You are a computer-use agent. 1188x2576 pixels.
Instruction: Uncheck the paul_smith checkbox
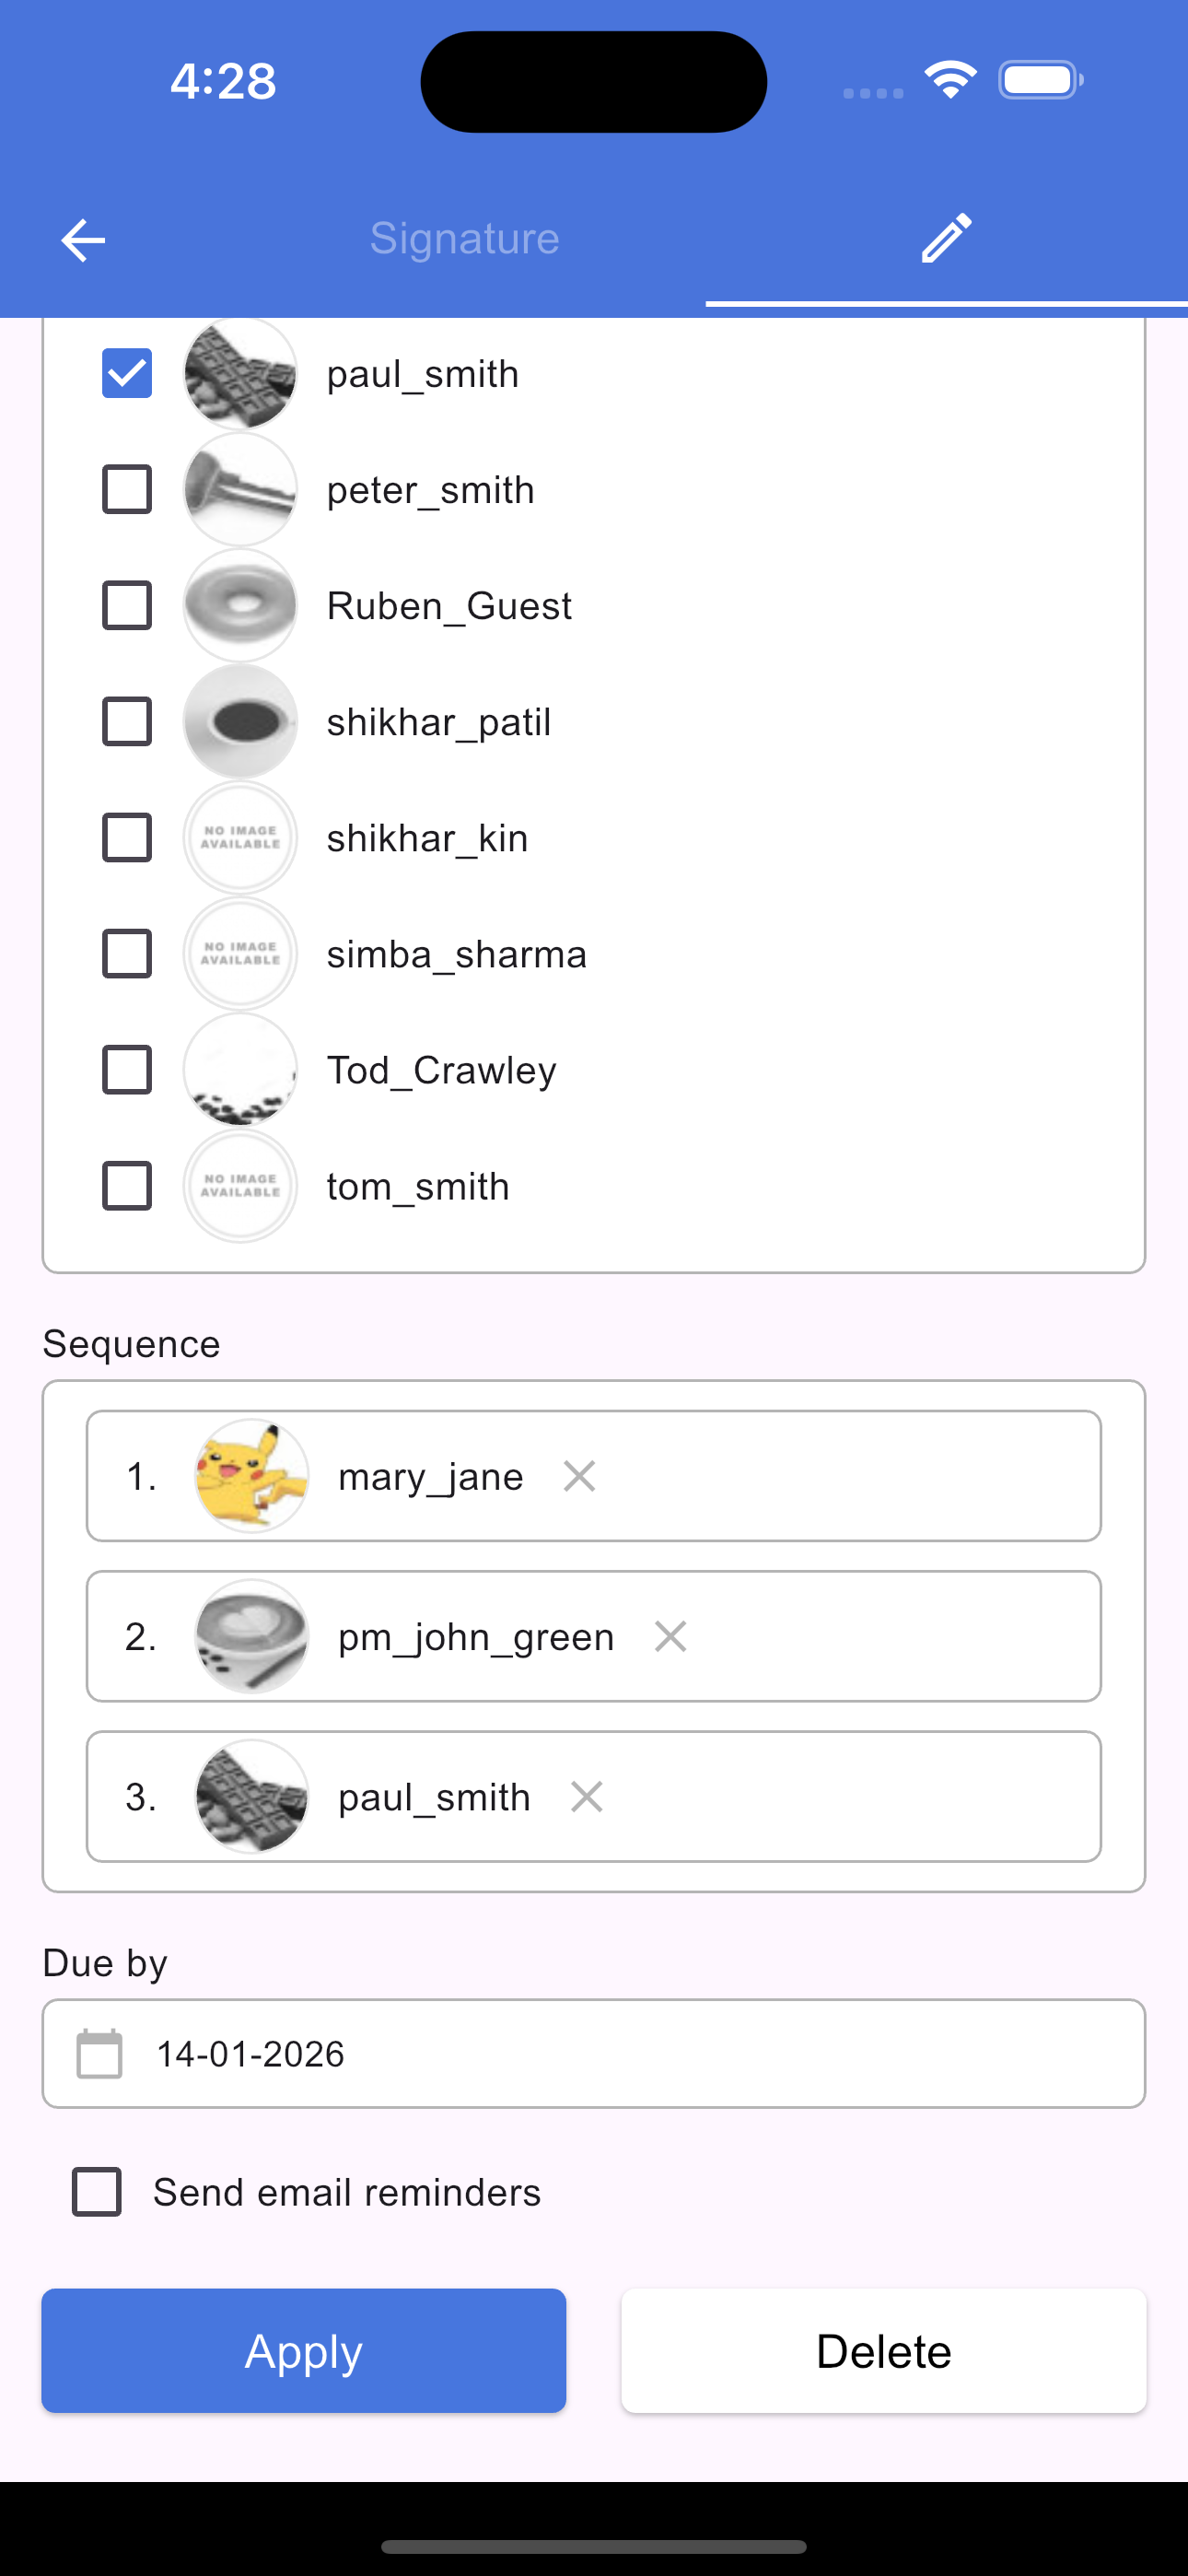(x=127, y=374)
